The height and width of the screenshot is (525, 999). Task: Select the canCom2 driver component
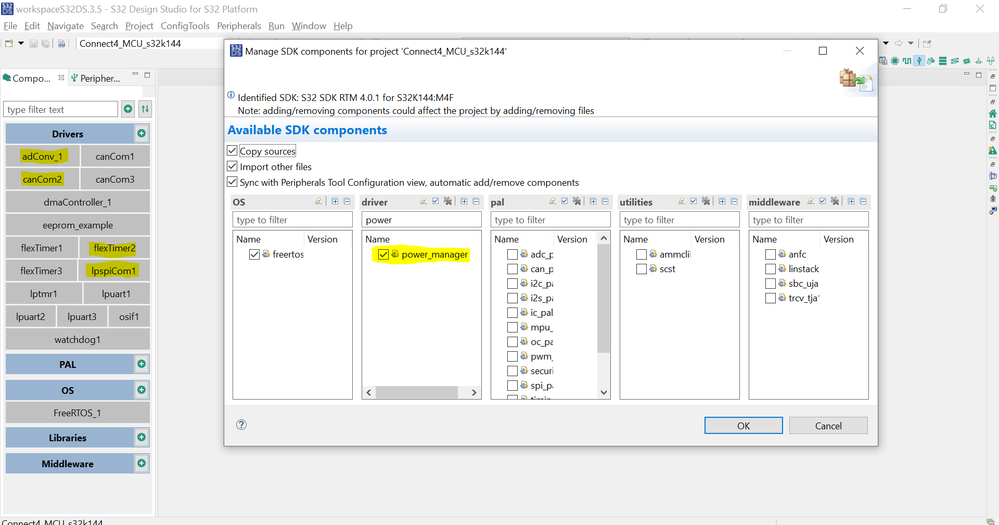tap(42, 179)
